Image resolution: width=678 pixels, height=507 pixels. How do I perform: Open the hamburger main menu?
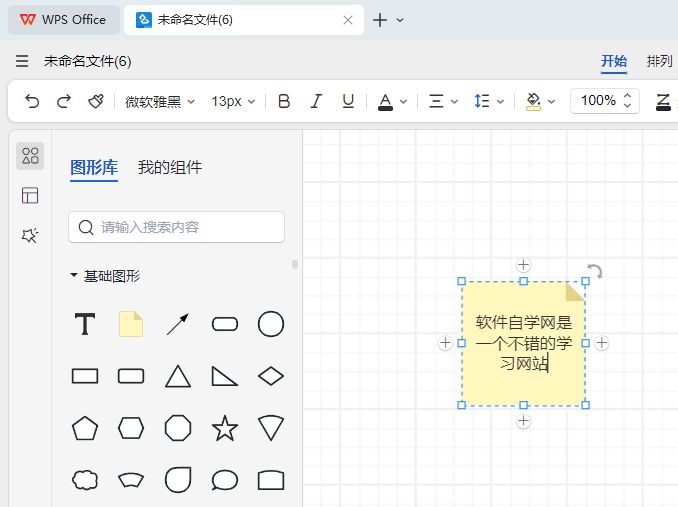pyautogui.click(x=22, y=61)
